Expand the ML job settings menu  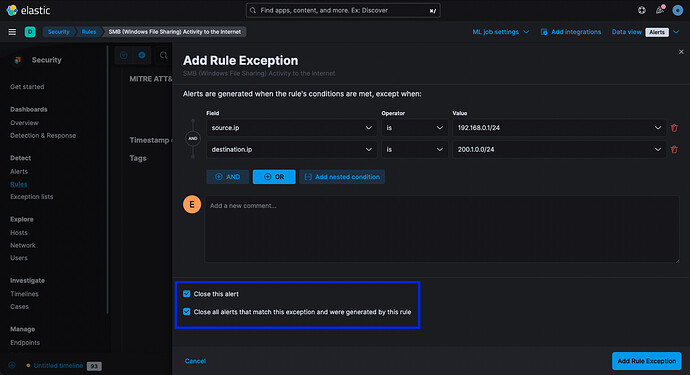pos(500,32)
